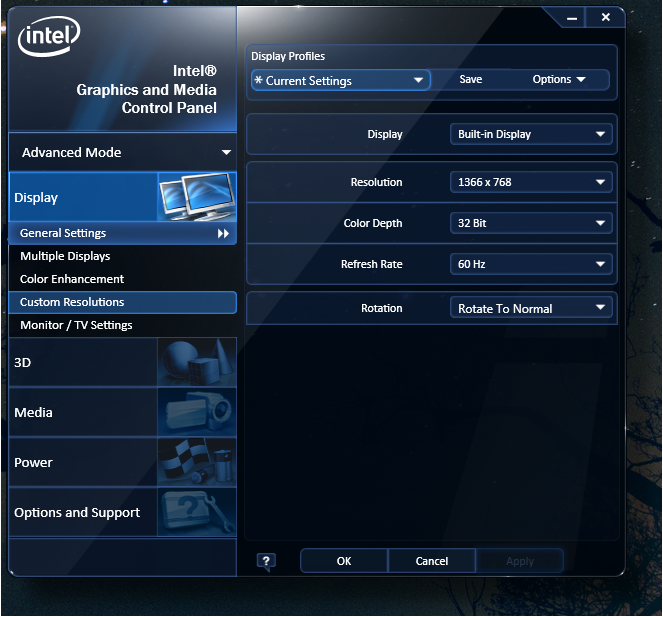Select the Media category
Image resolution: width=663 pixels, height=617 pixels.
coord(123,412)
